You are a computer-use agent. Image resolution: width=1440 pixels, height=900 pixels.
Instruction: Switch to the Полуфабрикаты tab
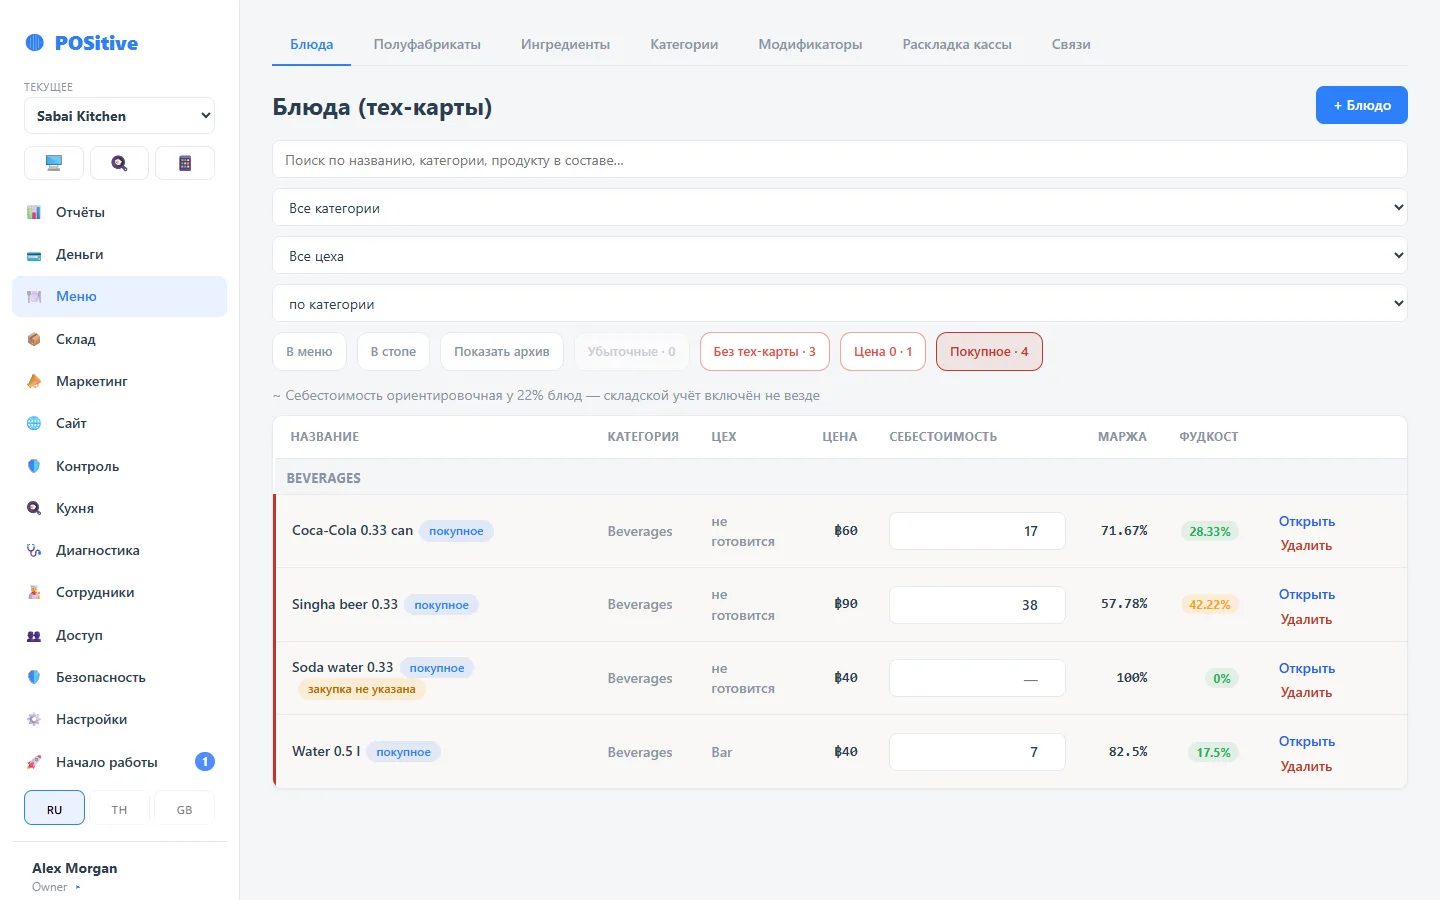point(427,44)
